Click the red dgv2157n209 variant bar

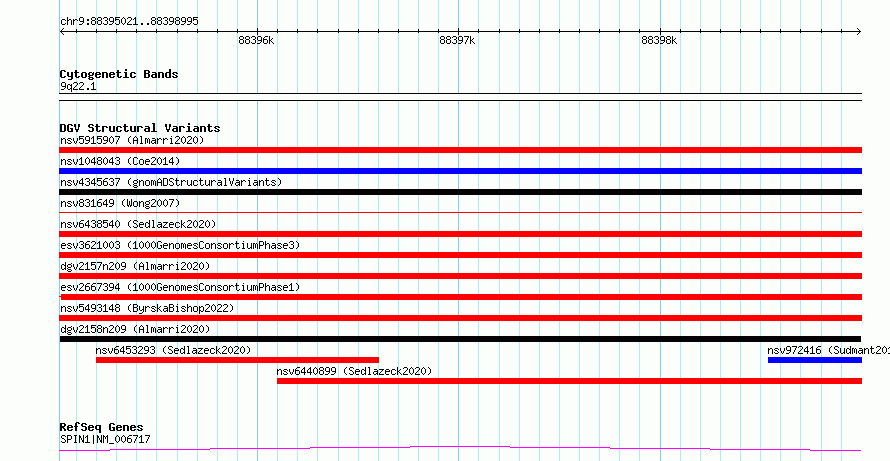pos(460,276)
